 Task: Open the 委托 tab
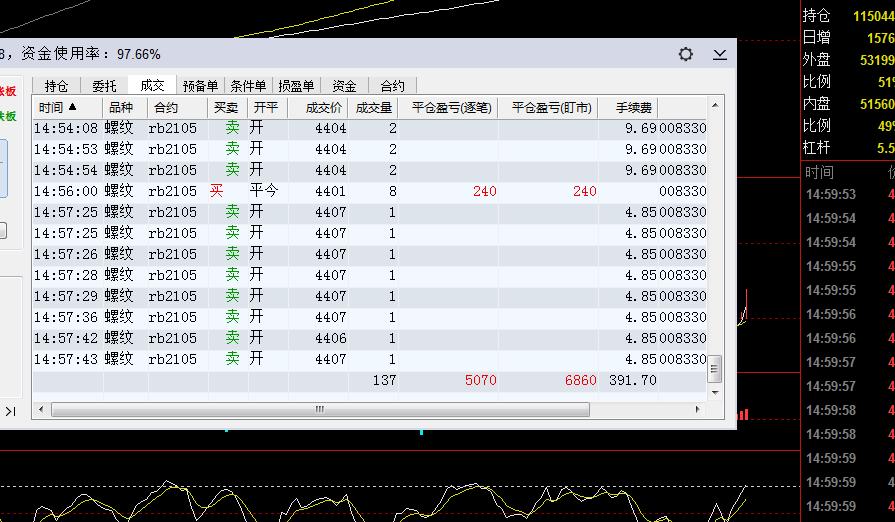(x=104, y=86)
